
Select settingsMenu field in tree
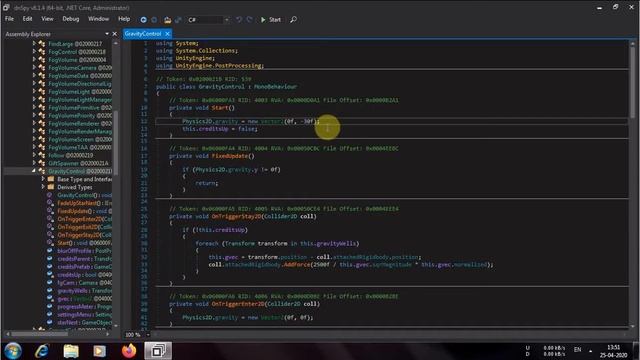[84, 314]
